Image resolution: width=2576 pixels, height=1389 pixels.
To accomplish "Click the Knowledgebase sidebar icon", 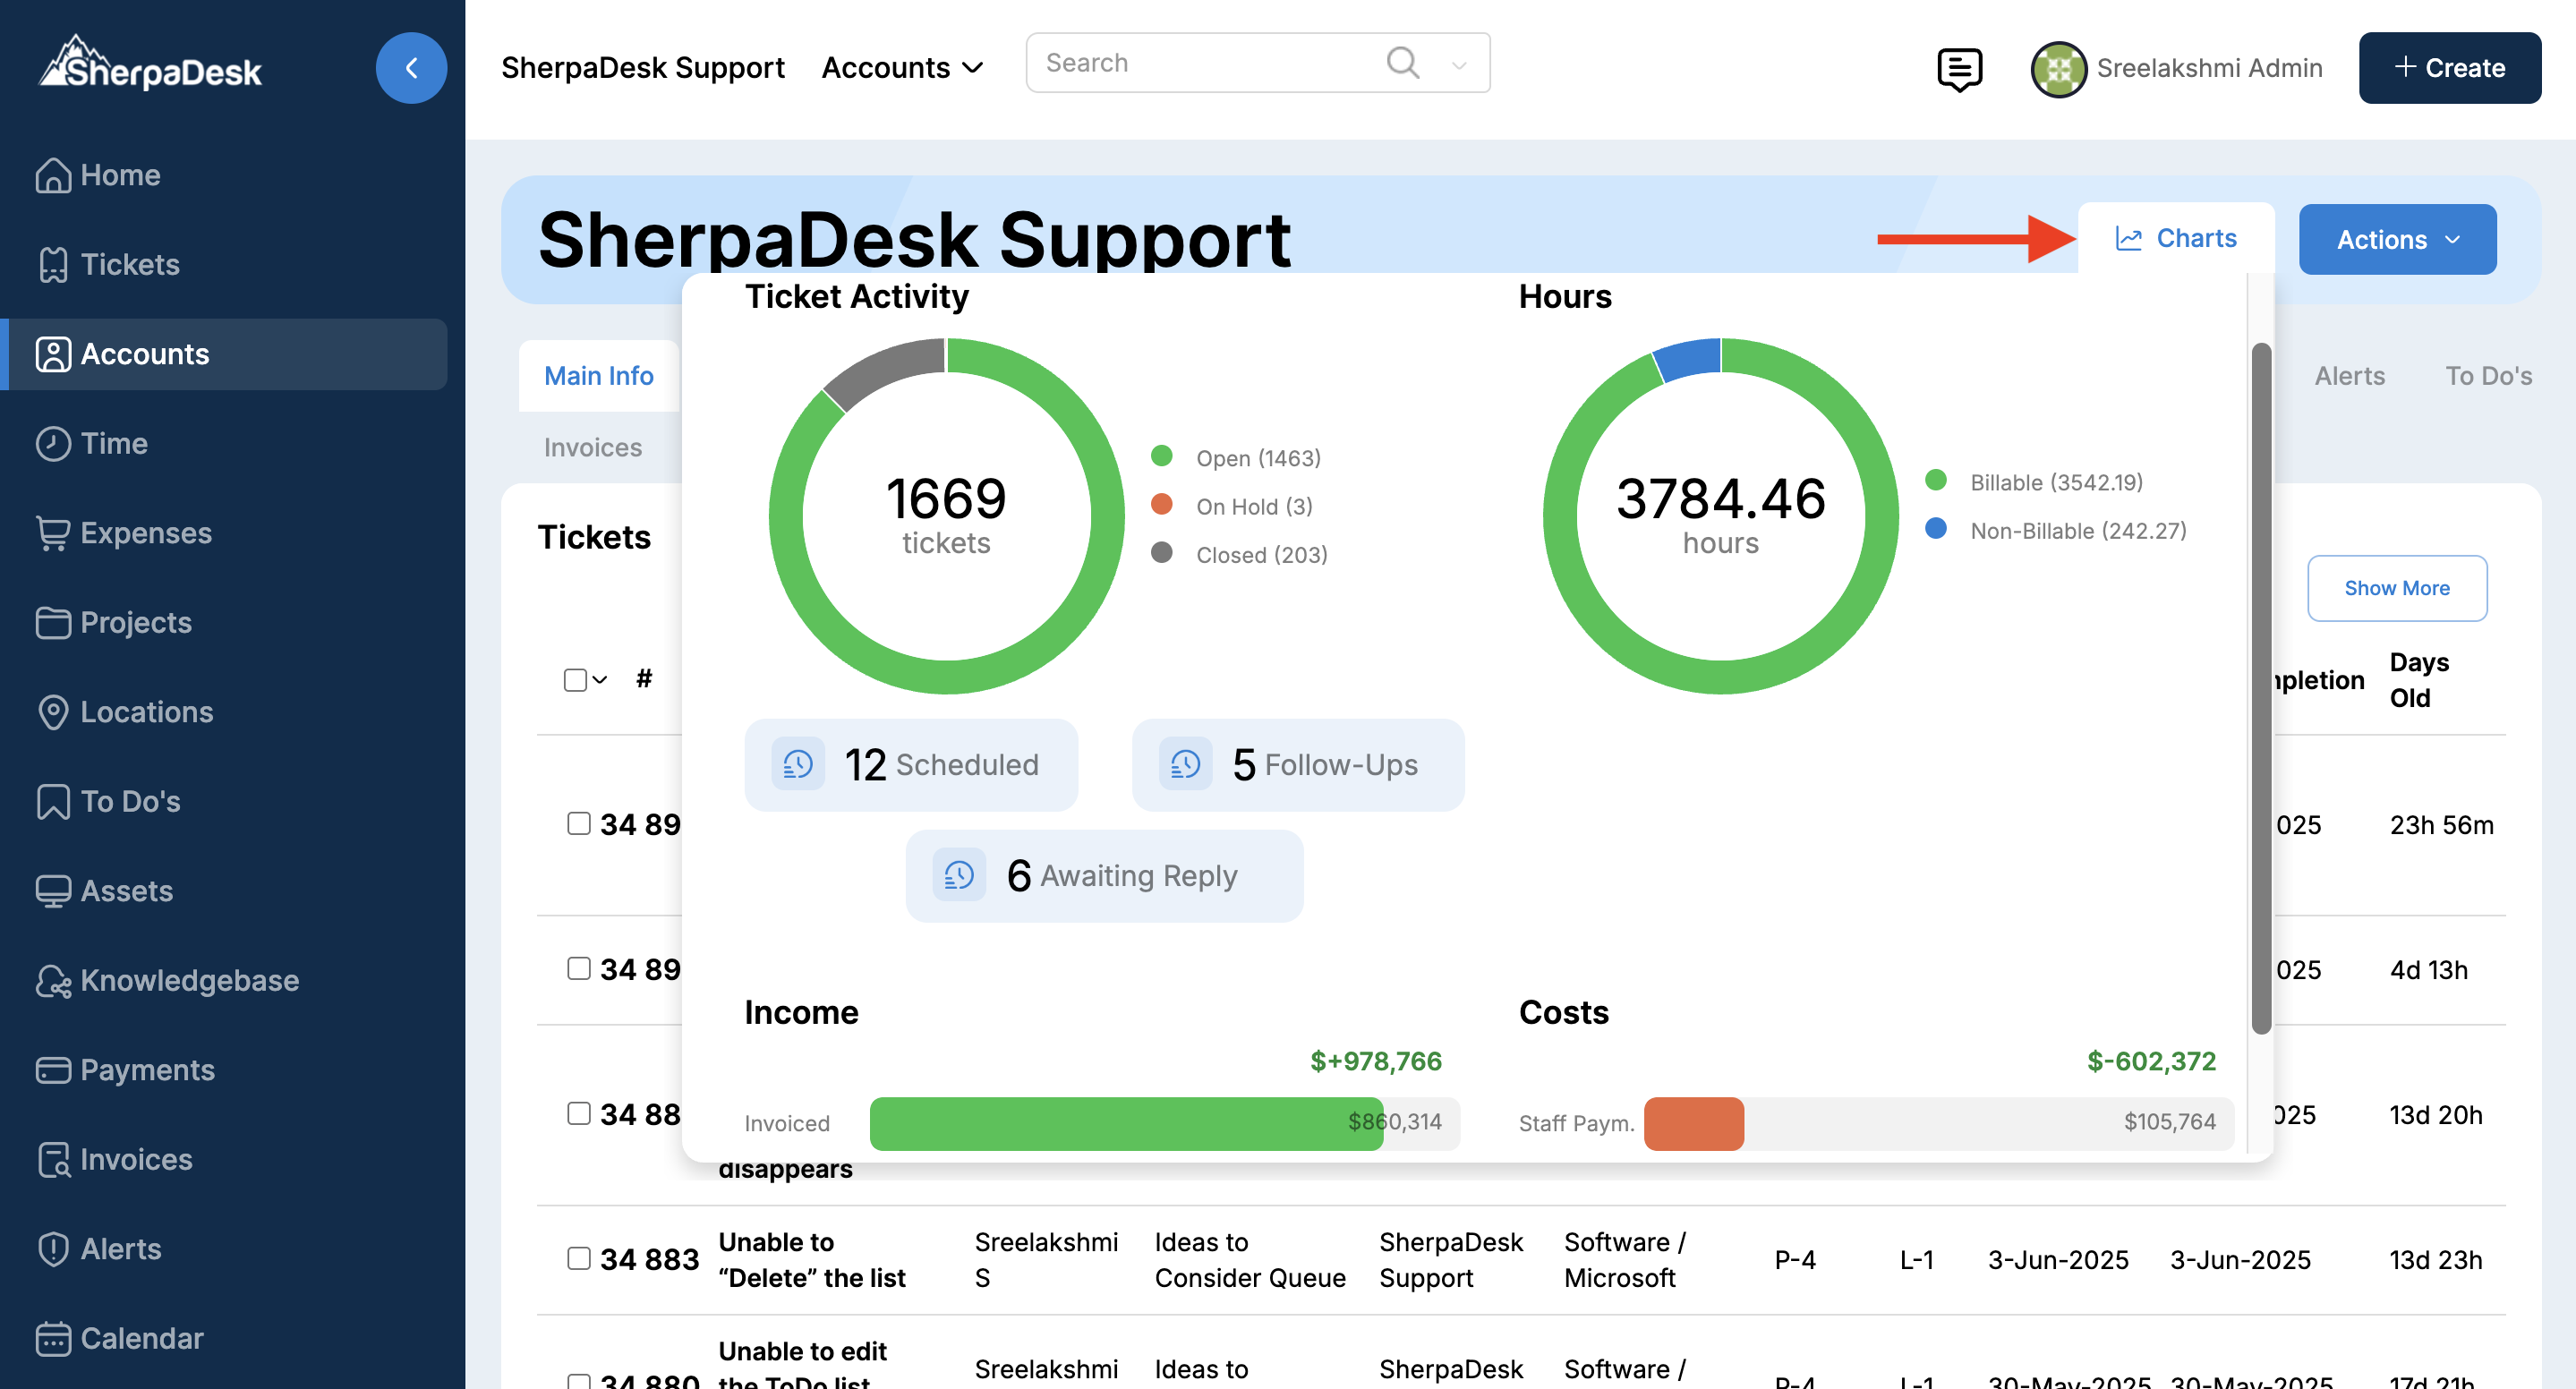I will coord(53,981).
